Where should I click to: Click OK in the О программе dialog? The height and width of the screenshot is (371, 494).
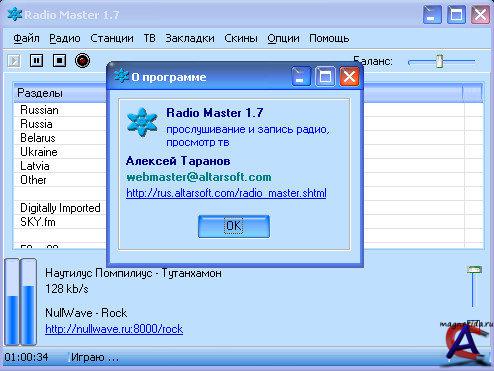234,226
